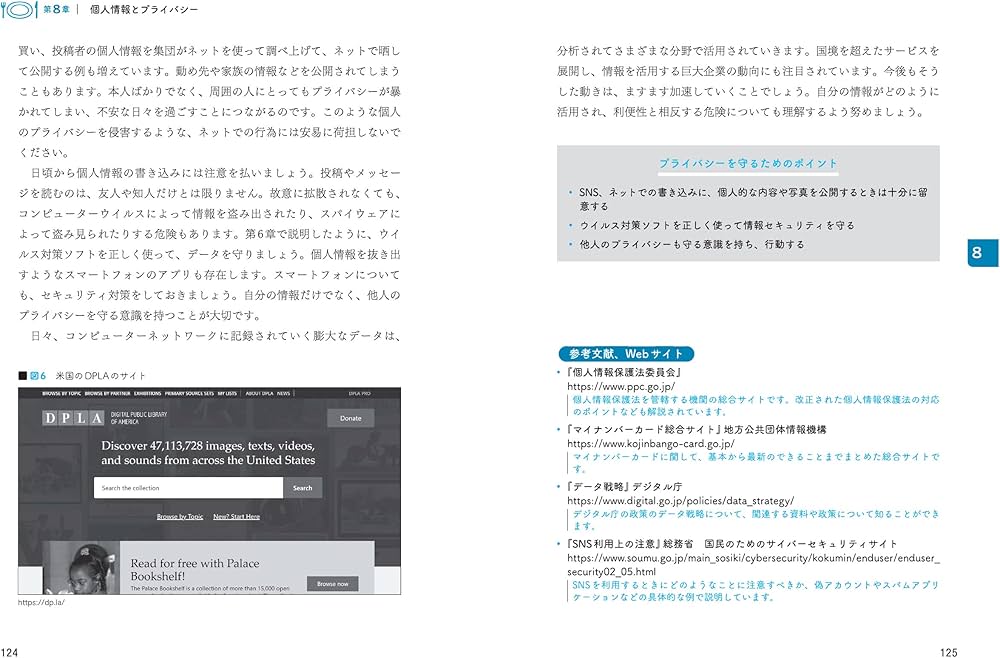Open the About DPLA nav link
Screen dimensions: 1000x658
click(260, 393)
